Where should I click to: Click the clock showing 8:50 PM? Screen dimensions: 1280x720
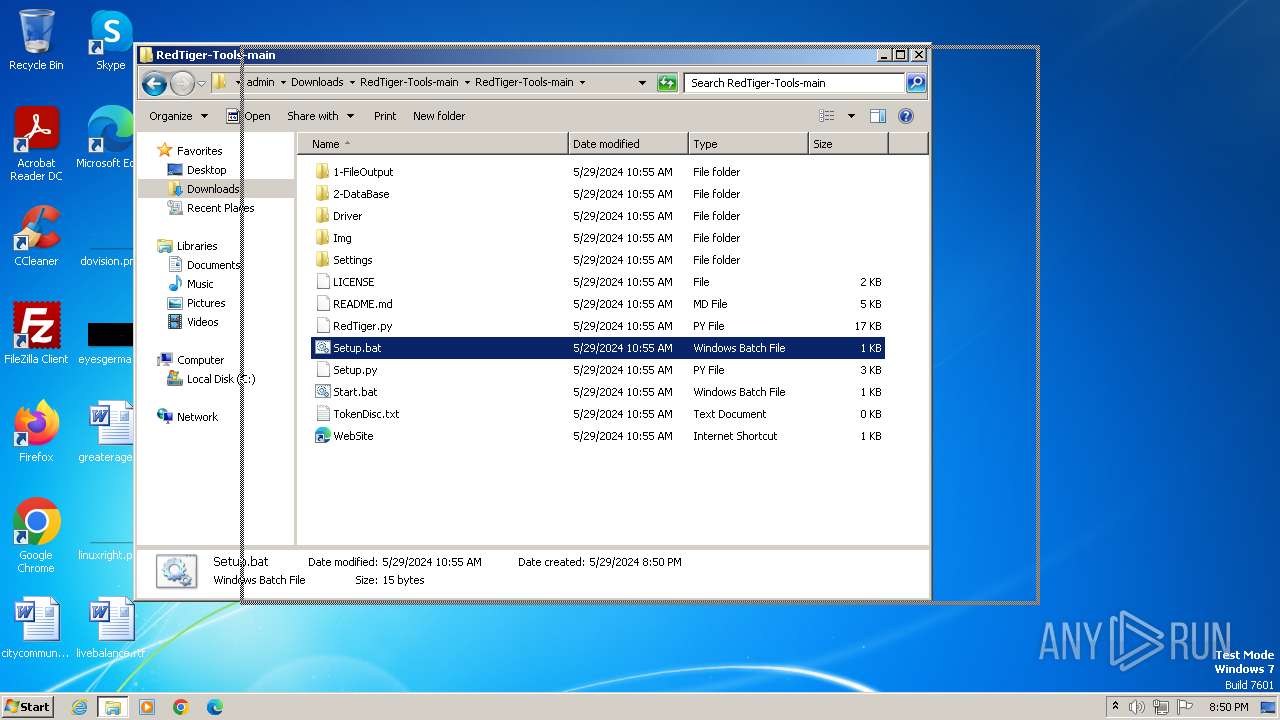1228,707
